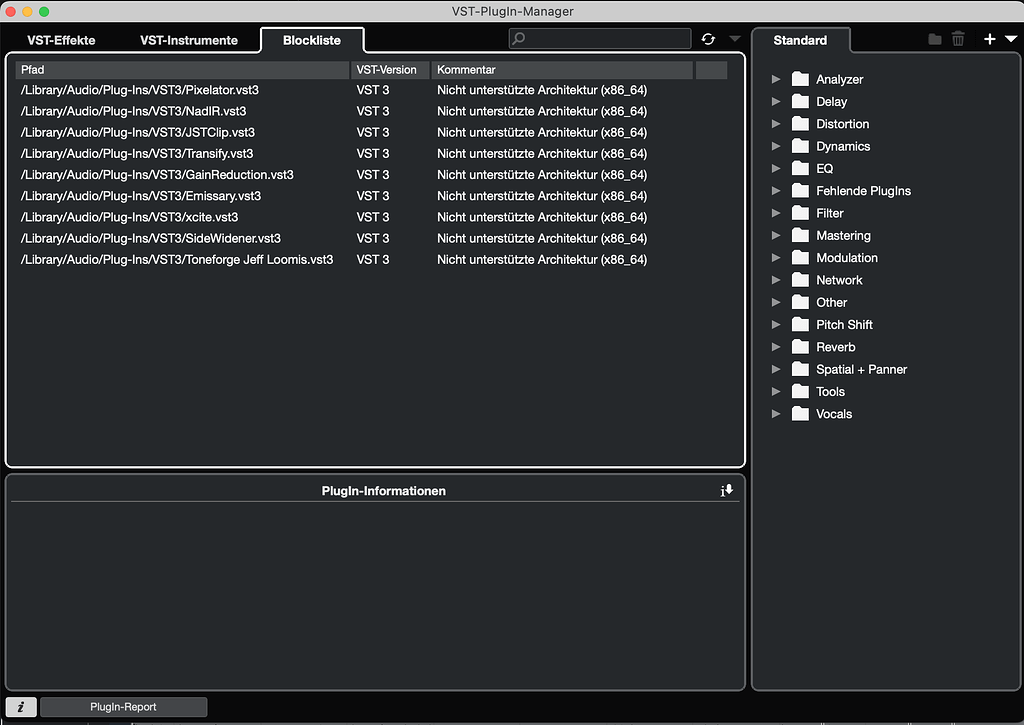This screenshot has width=1024, height=725.
Task: Export plugin information using the i-arrow icon
Action: click(x=727, y=490)
